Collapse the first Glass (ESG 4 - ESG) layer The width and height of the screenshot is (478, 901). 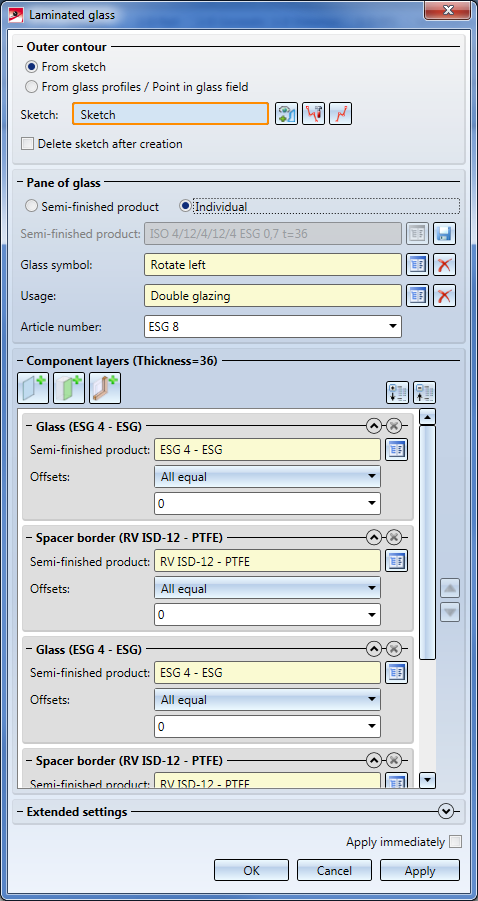[373, 426]
